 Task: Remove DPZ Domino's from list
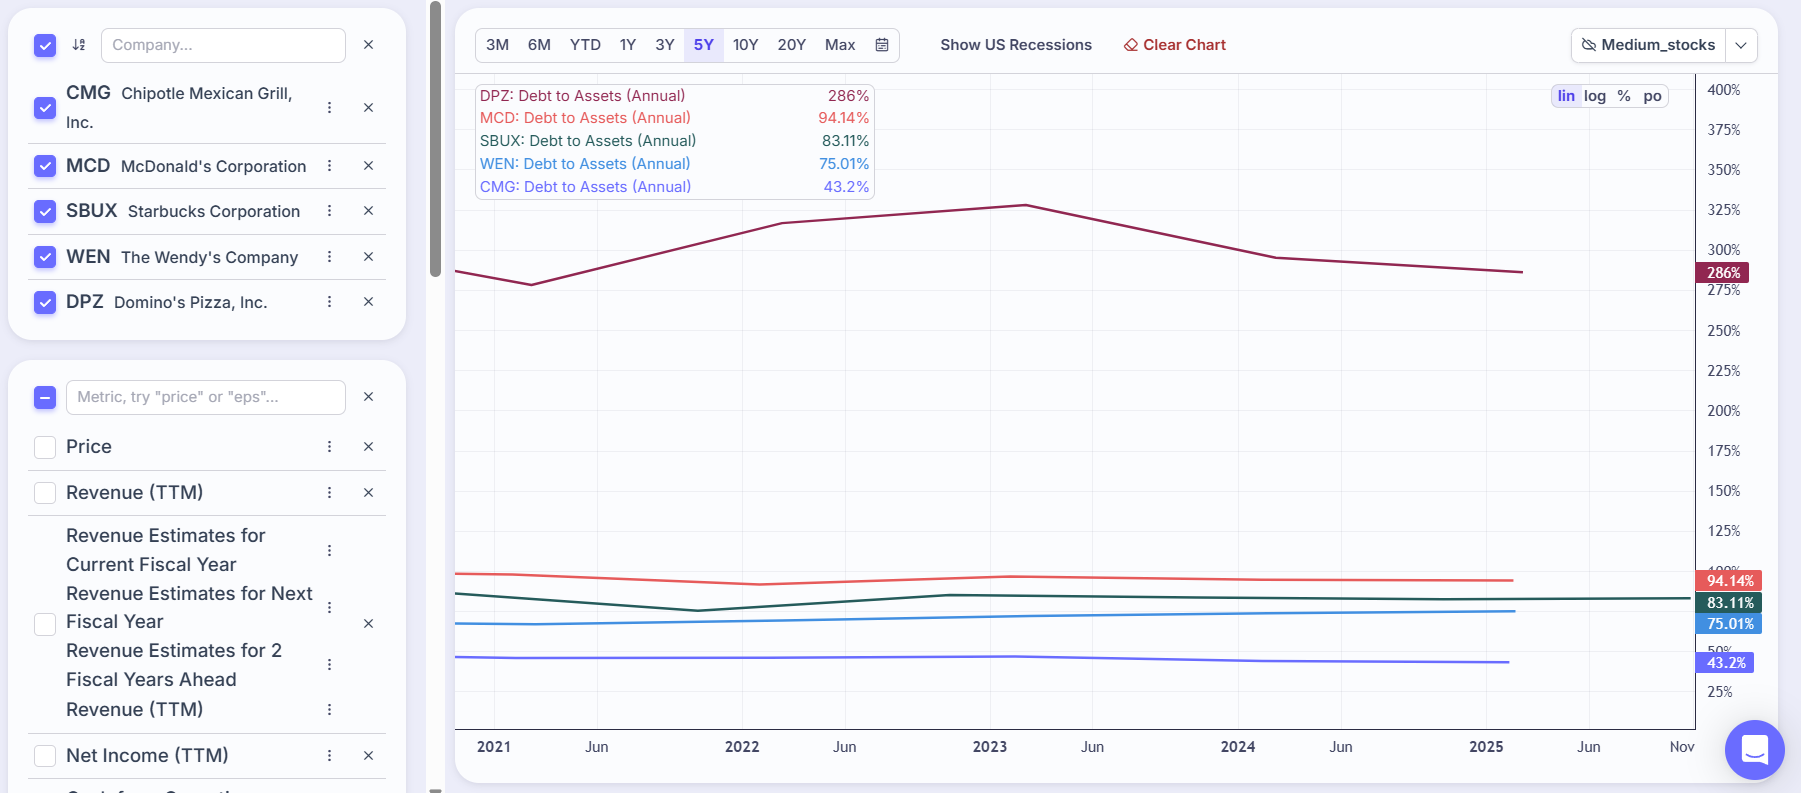coord(368,302)
